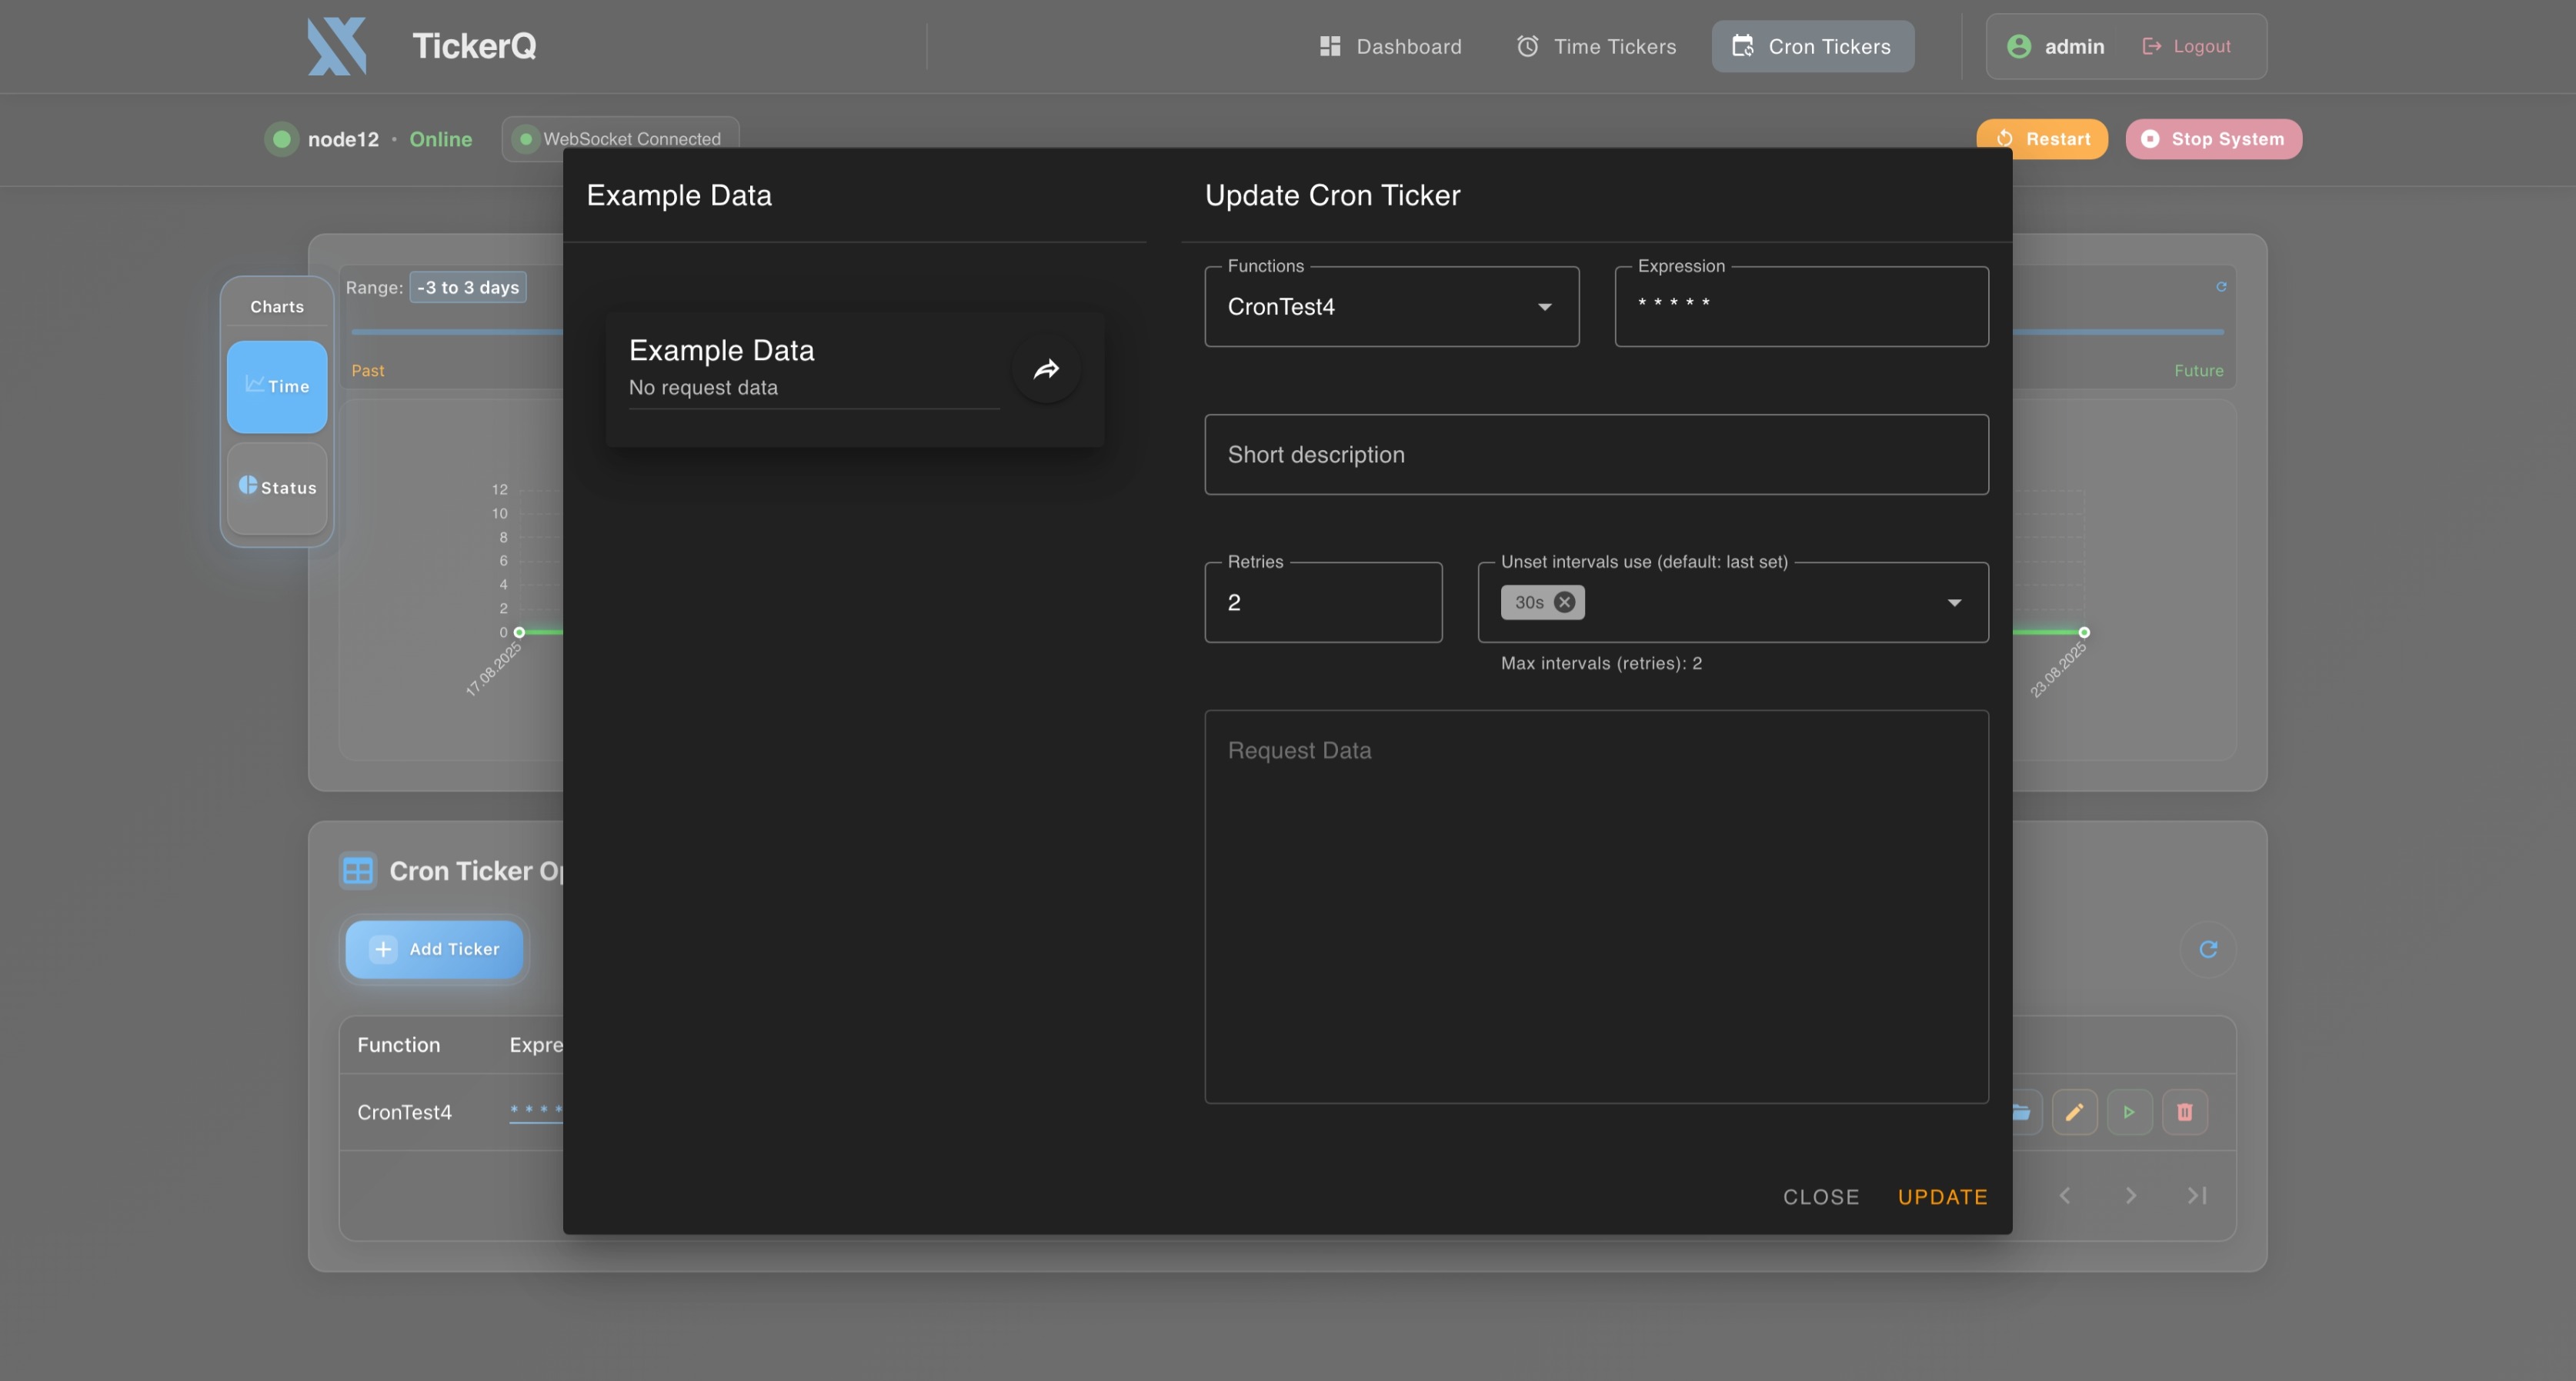Click the green play icon in the row
Viewport: 2576px width, 1381px height.
[x=2129, y=1112]
